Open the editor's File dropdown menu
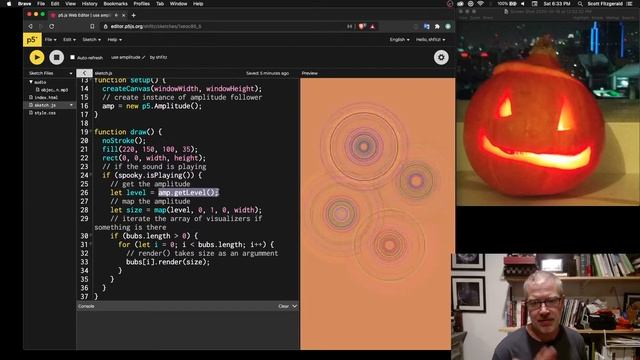This screenshot has width=640, height=360. pos(51,40)
